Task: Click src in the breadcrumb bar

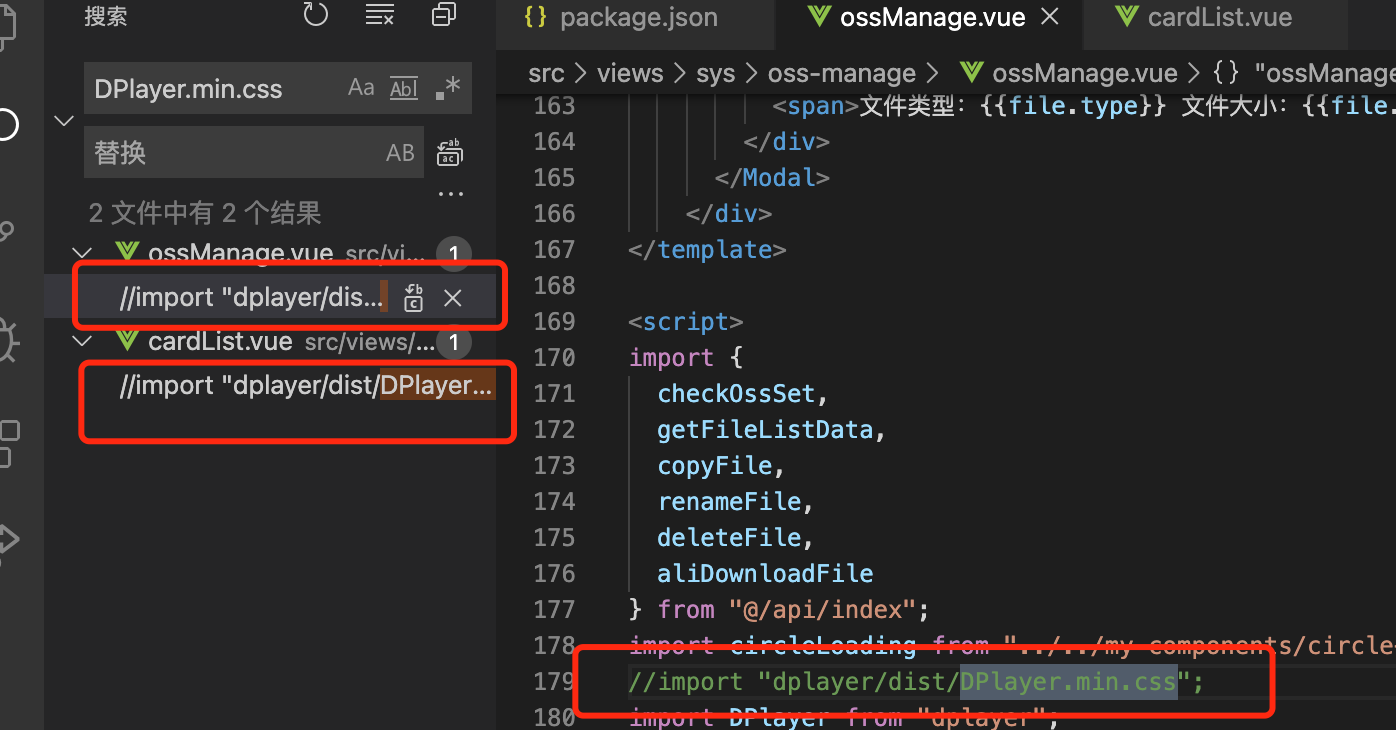Action: click(x=546, y=72)
